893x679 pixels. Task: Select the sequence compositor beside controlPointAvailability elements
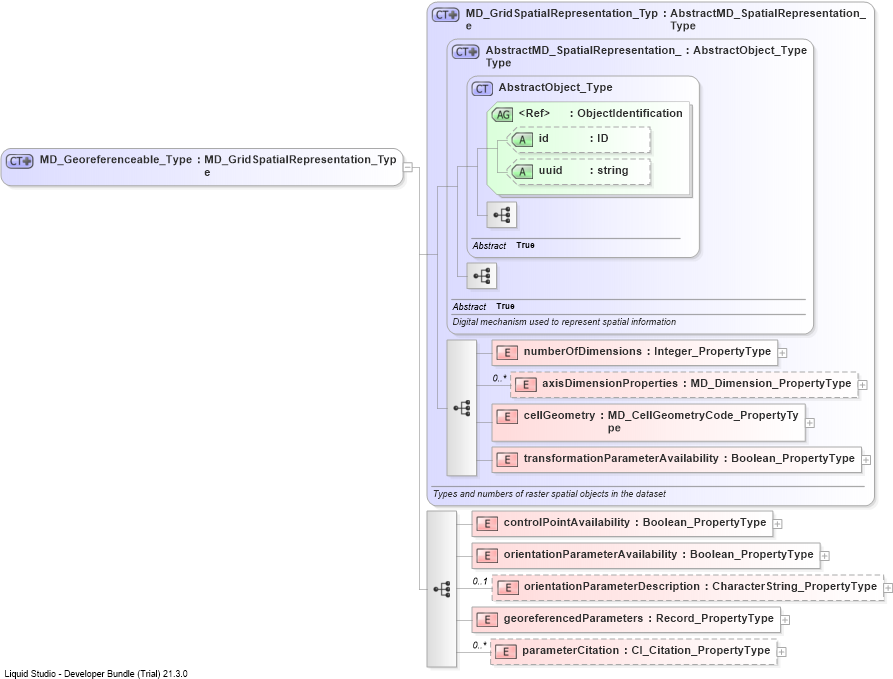coord(441,589)
